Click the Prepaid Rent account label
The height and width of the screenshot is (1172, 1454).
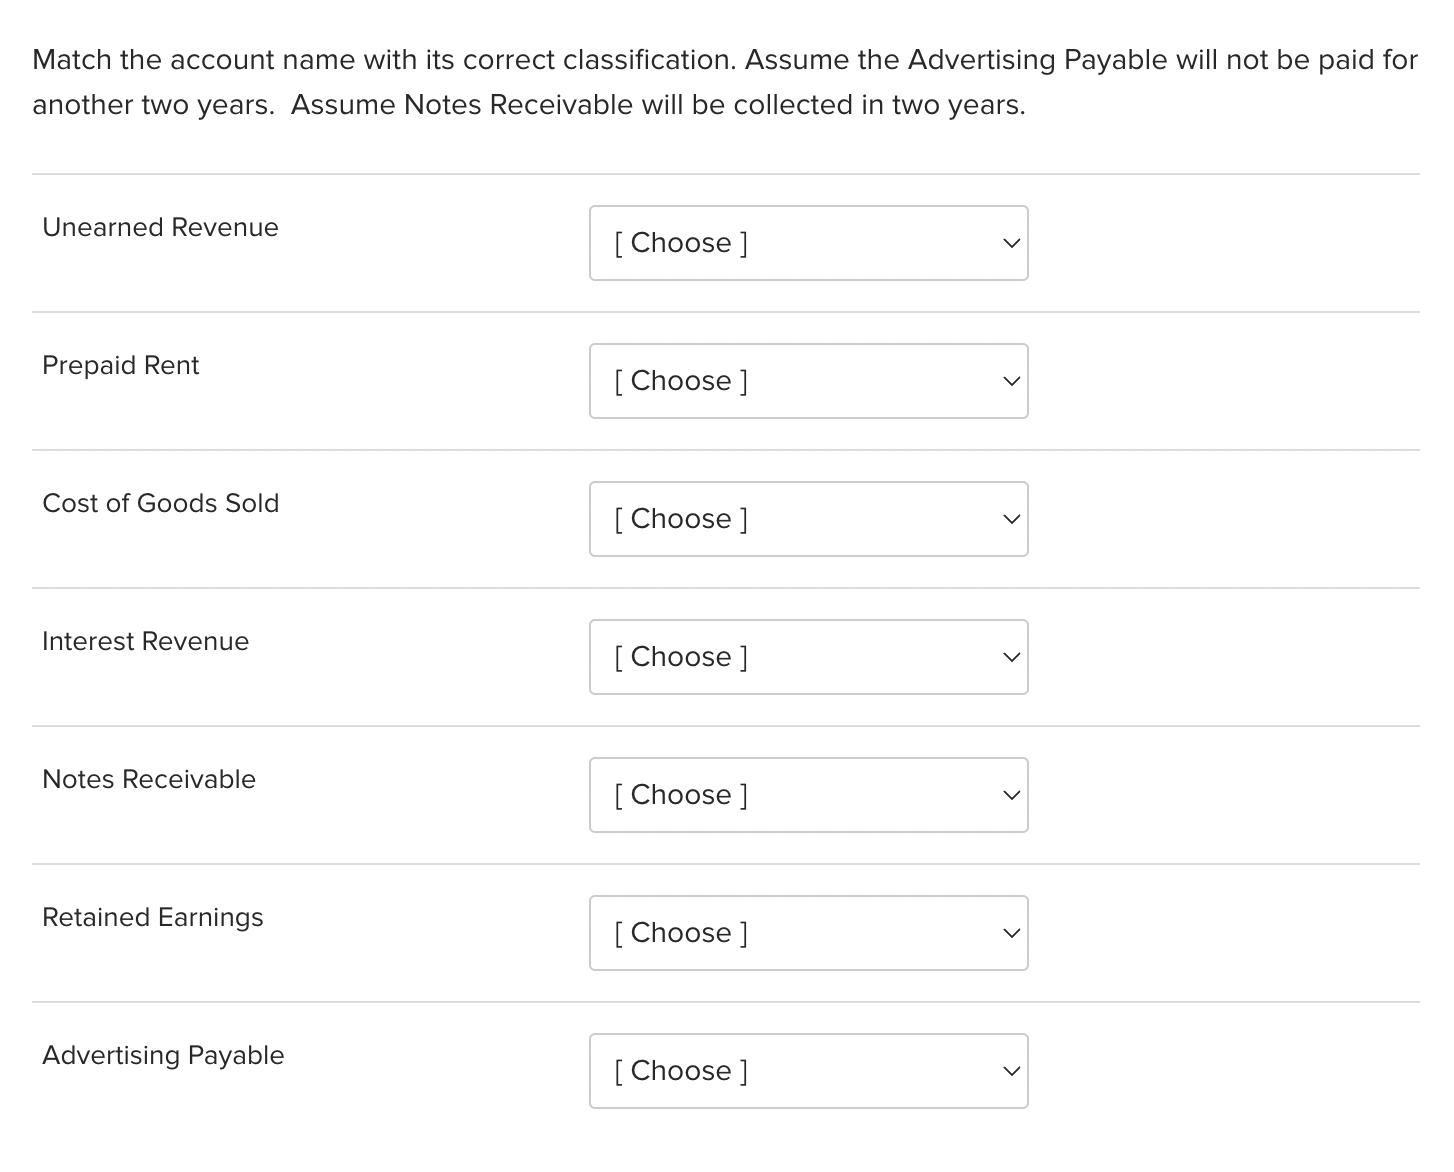click(120, 366)
